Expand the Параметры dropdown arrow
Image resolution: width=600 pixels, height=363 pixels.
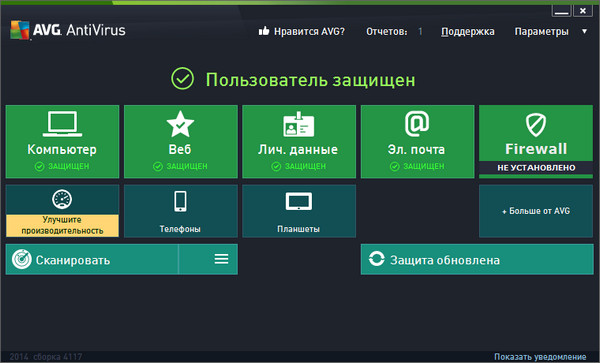coord(584,31)
